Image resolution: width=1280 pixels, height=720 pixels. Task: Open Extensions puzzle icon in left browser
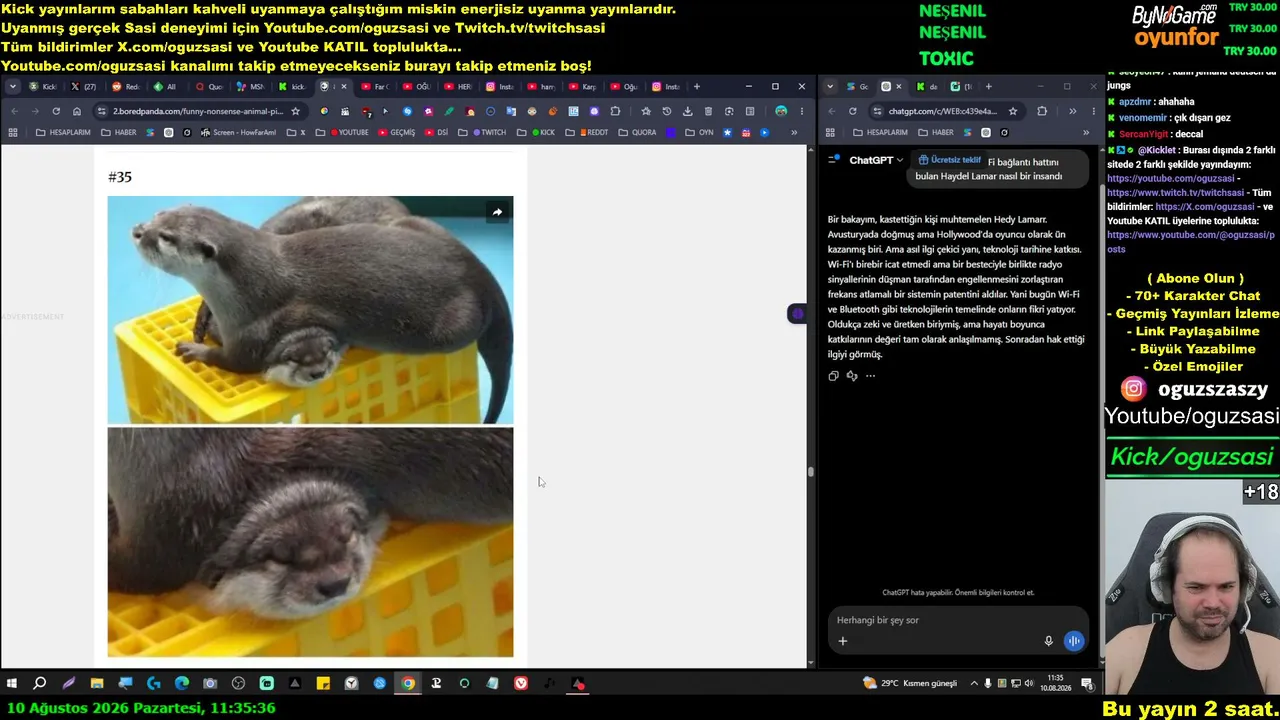[x=615, y=111]
